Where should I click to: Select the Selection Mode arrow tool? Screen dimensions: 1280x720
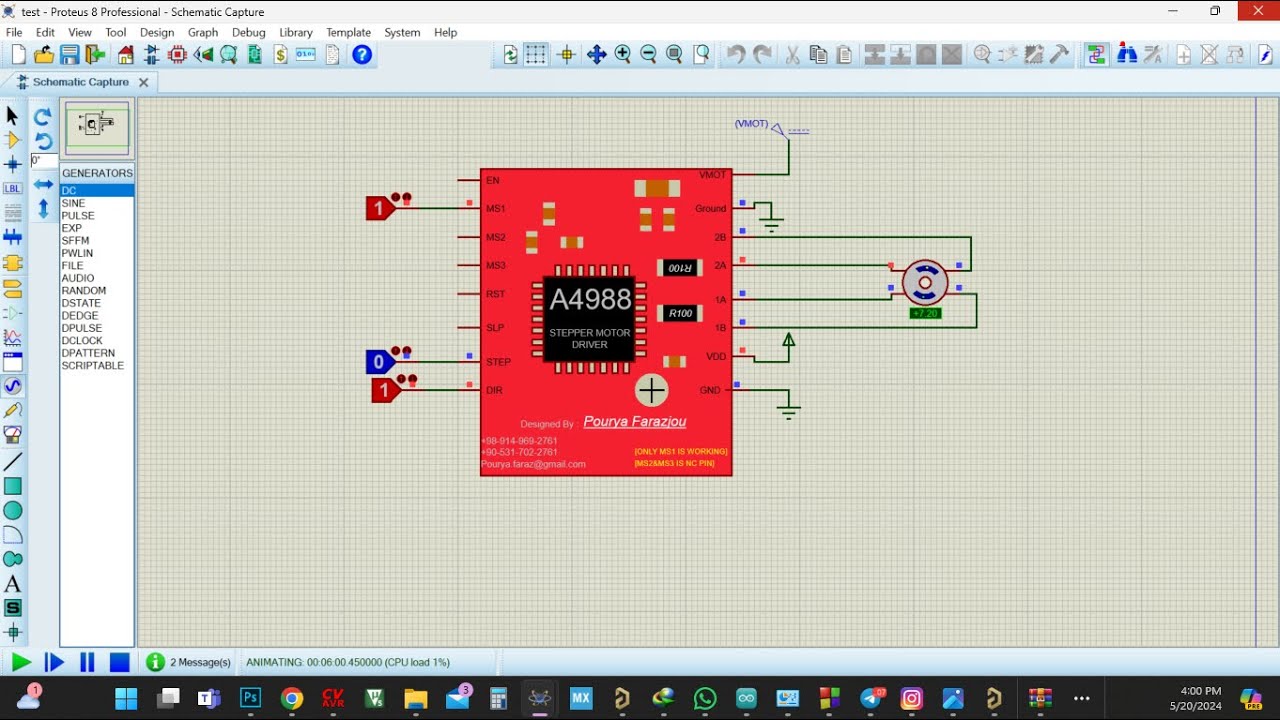pos(13,116)
